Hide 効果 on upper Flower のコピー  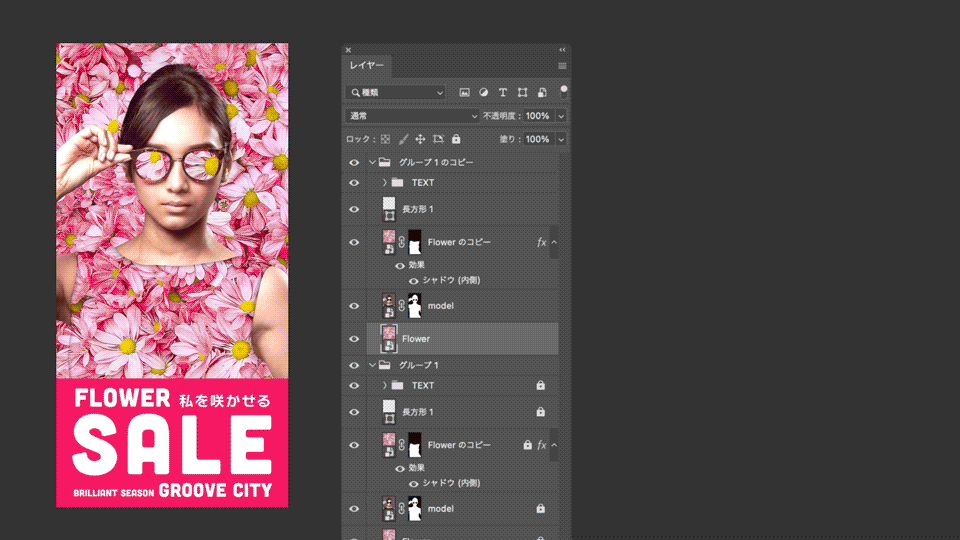[x=400, y=266]
